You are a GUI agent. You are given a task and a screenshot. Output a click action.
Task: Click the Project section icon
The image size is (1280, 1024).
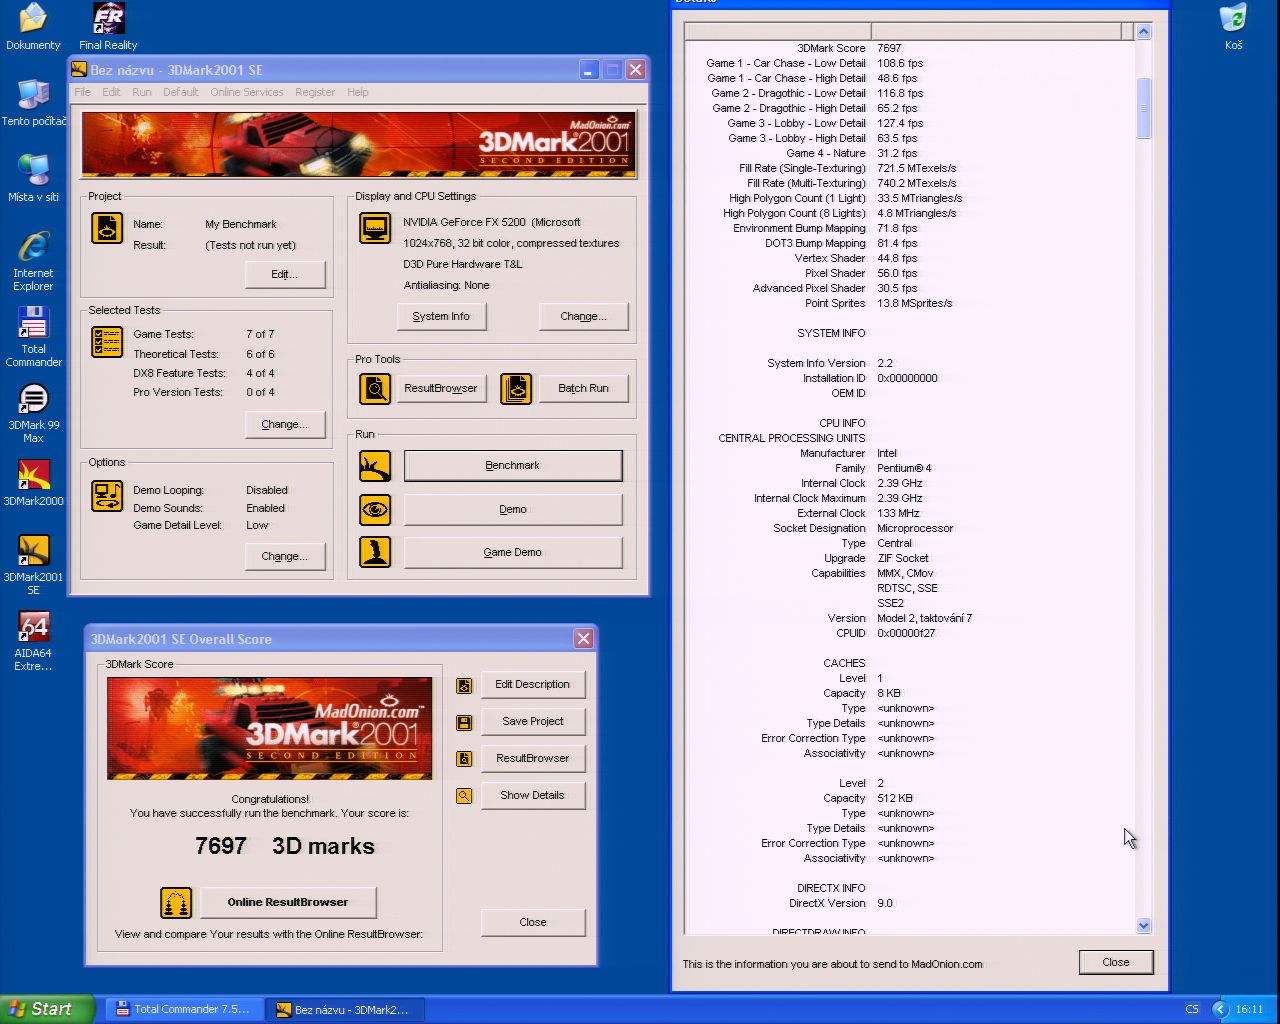tap(107, 228)
